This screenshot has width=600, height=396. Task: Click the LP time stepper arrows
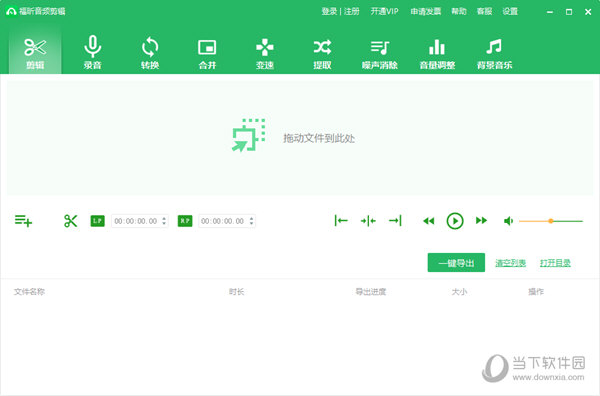tap(164, 221)
